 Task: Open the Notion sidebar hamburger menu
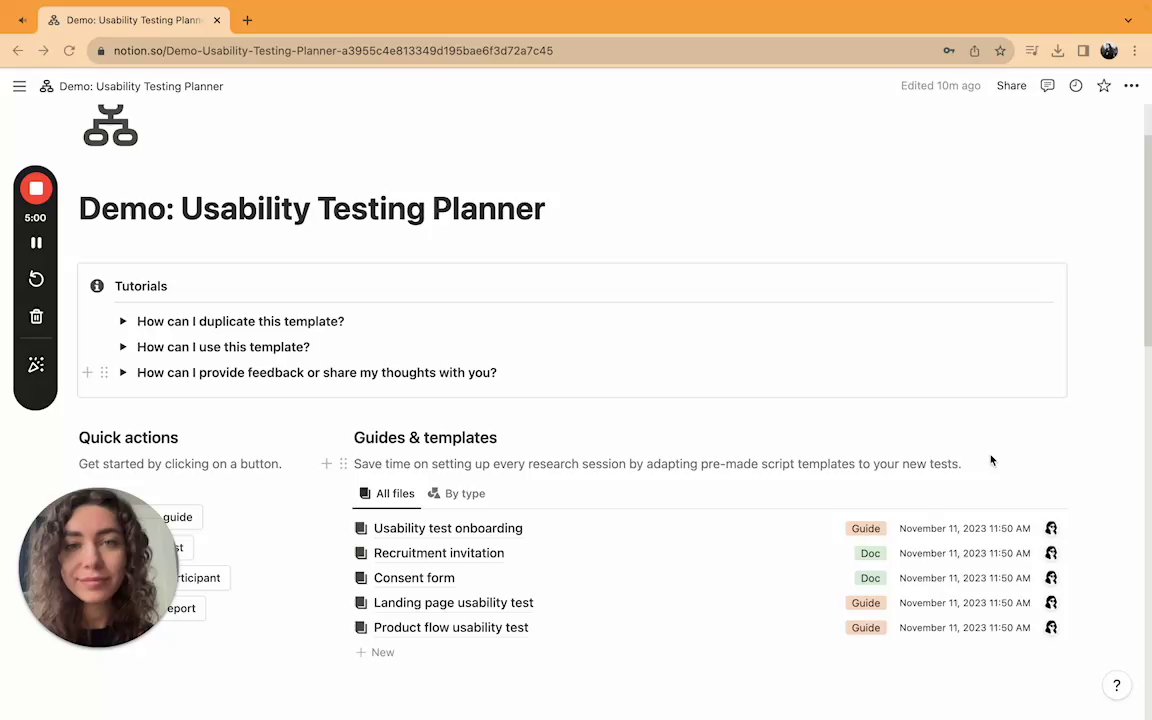click(x=19, y=86)
